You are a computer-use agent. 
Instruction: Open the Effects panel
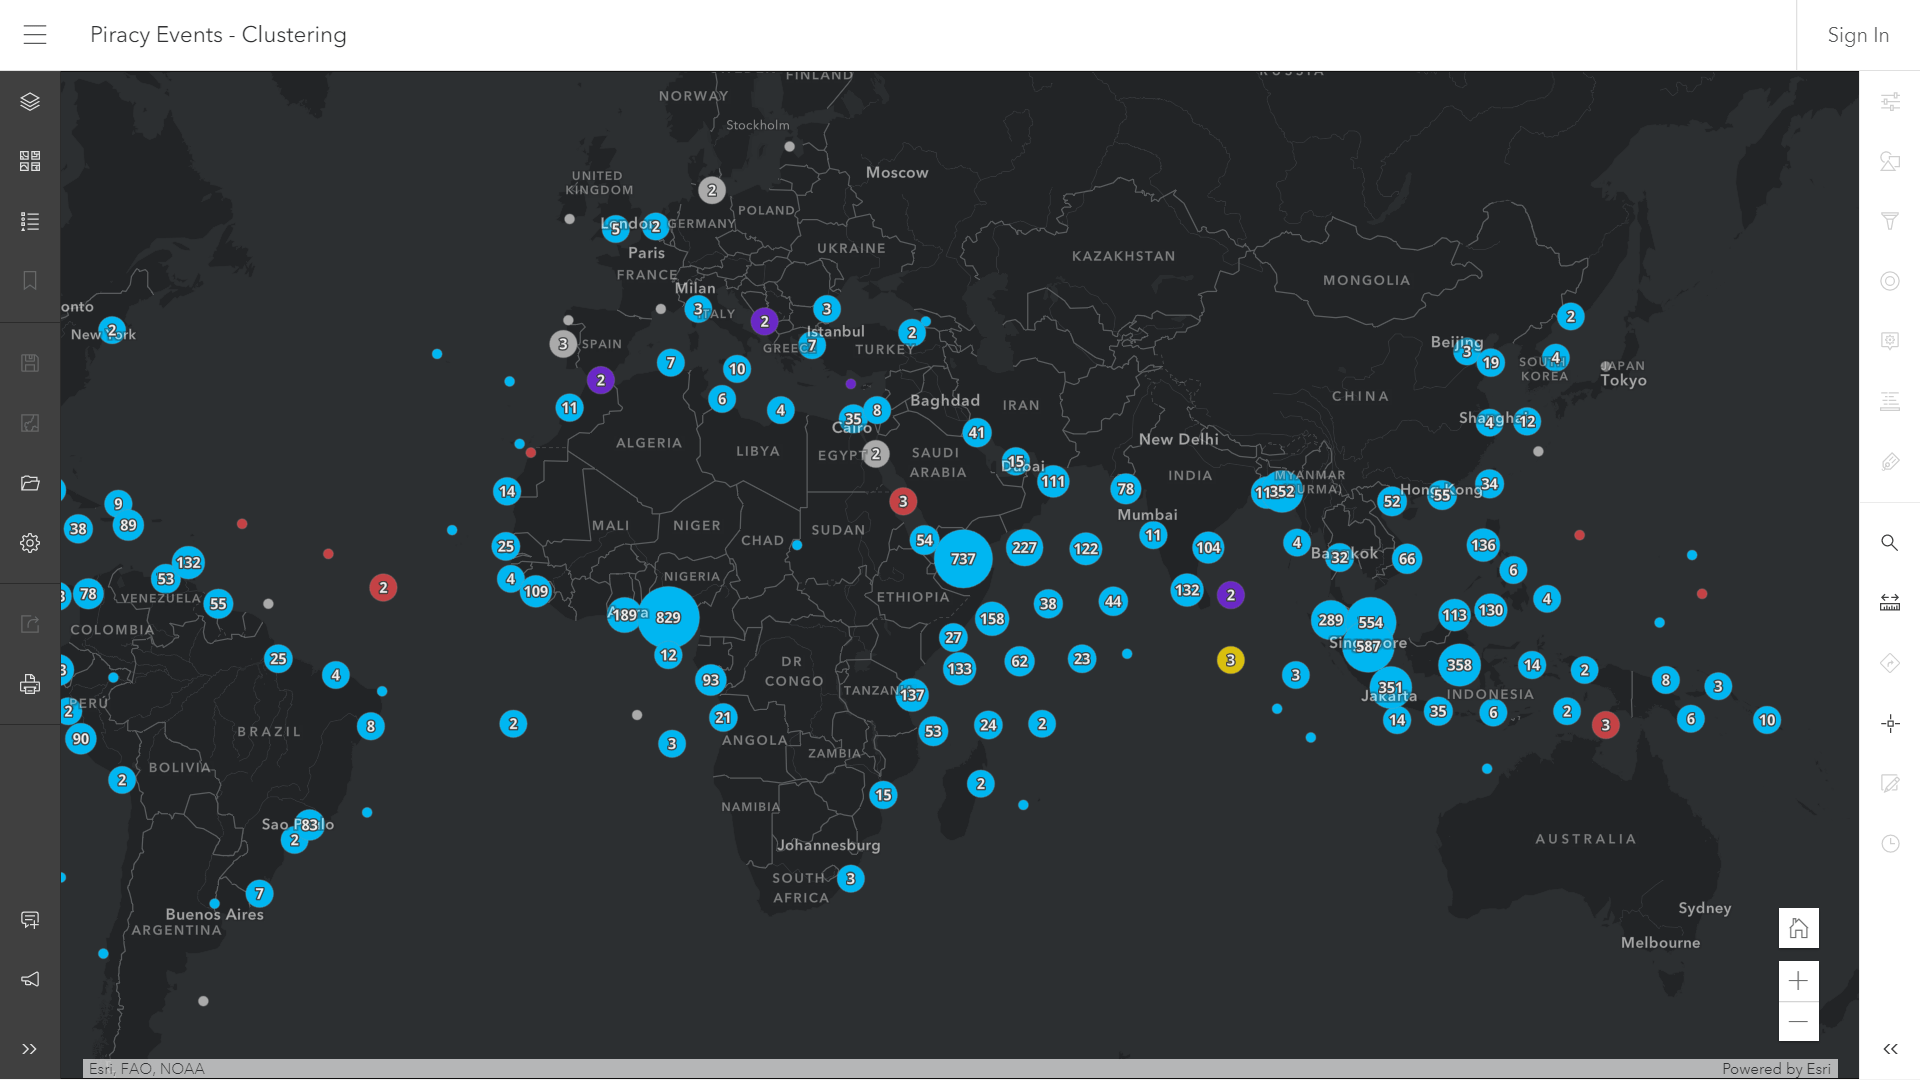(1890, 281)
